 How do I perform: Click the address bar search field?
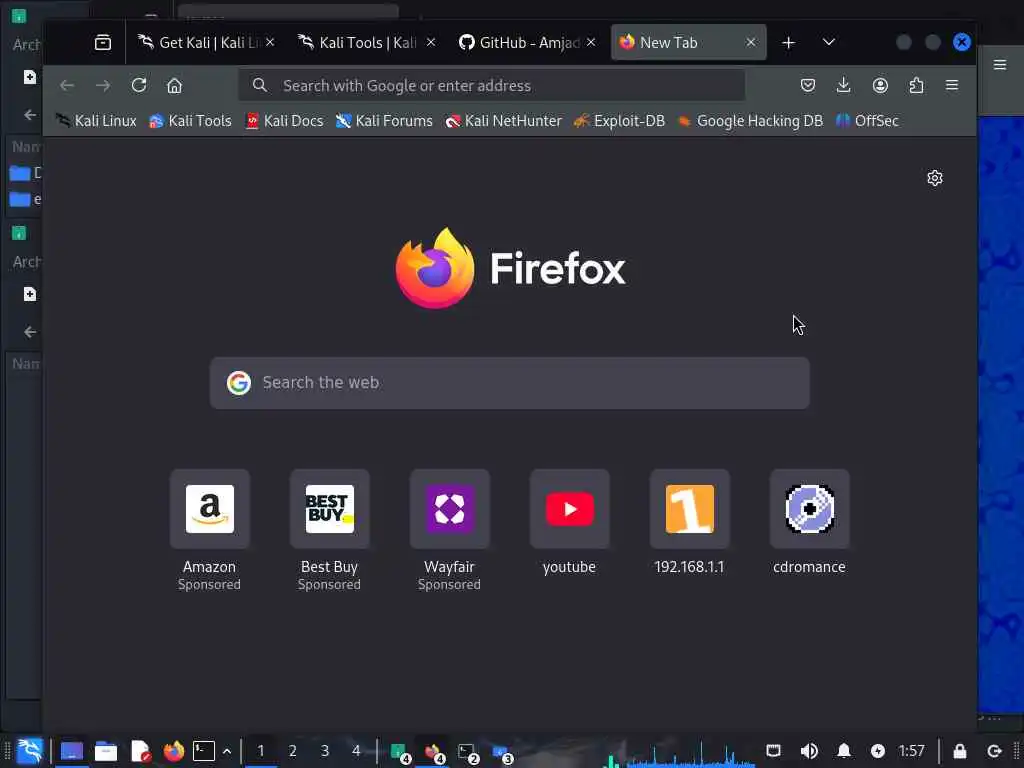tap(492, 86)
